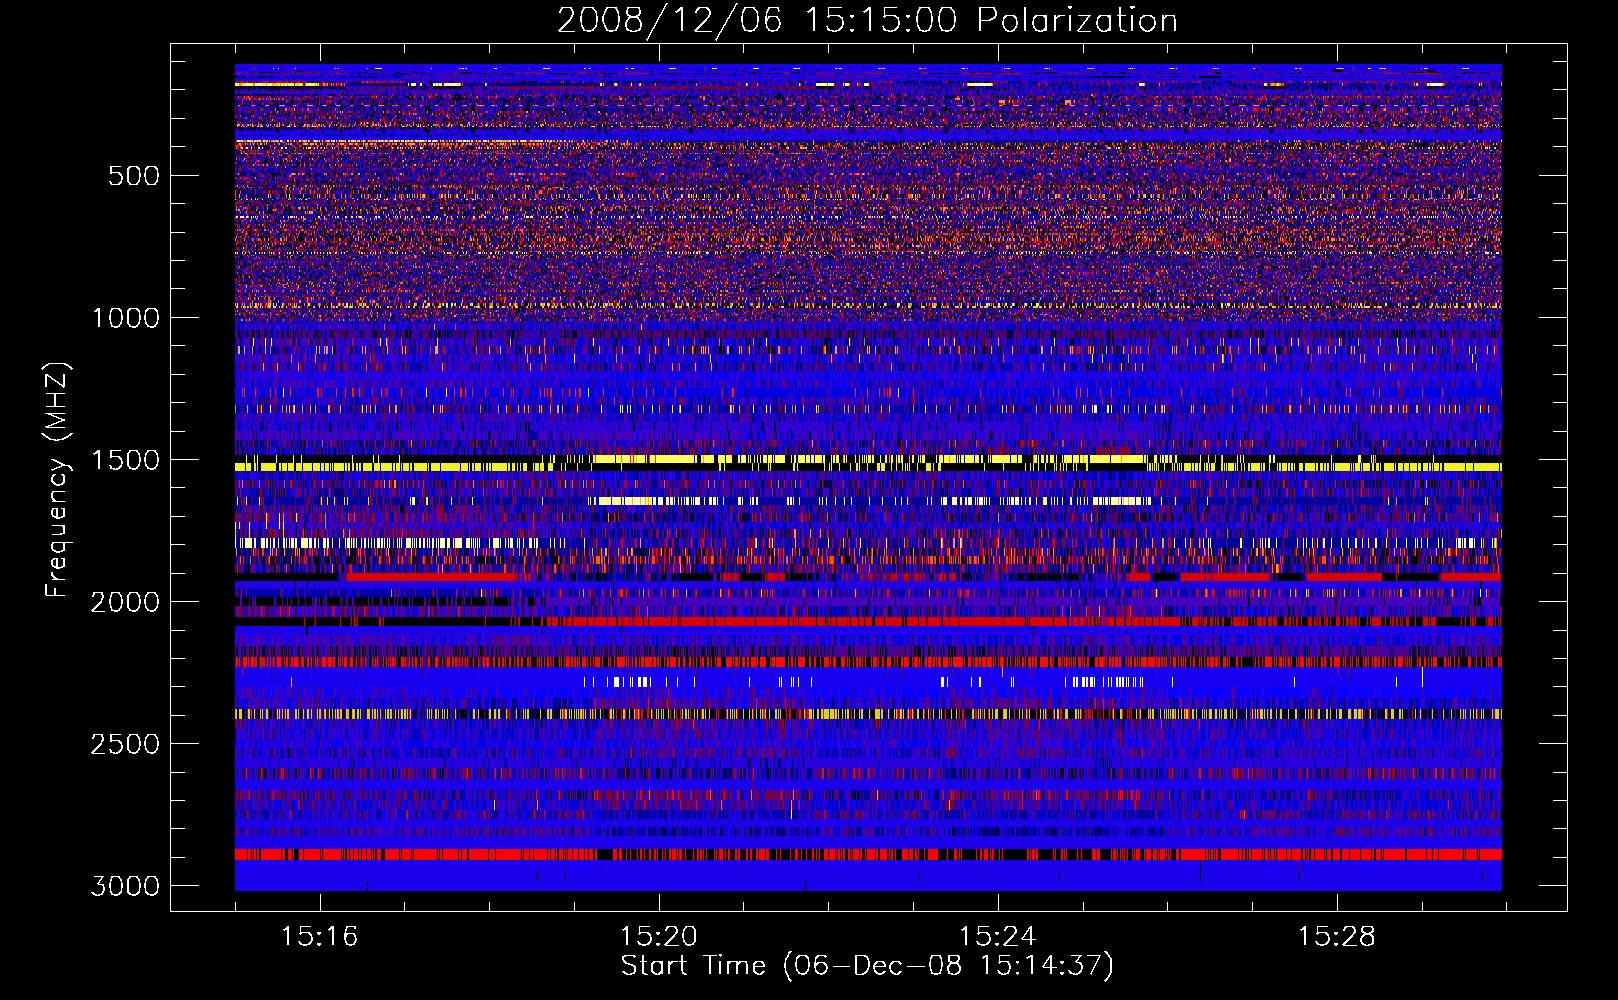Click the 2500 frequency tick label
The height and width of the screenshot is (1000, 1618).
[x=125, y=744]
